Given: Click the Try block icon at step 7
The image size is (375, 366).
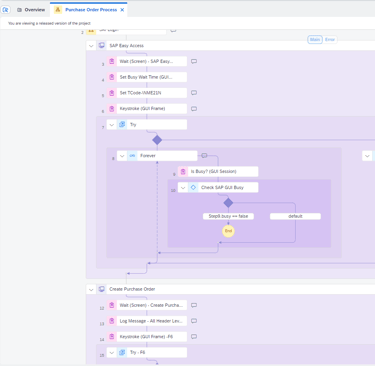Looking at the screenshot, I should (122, 125).
